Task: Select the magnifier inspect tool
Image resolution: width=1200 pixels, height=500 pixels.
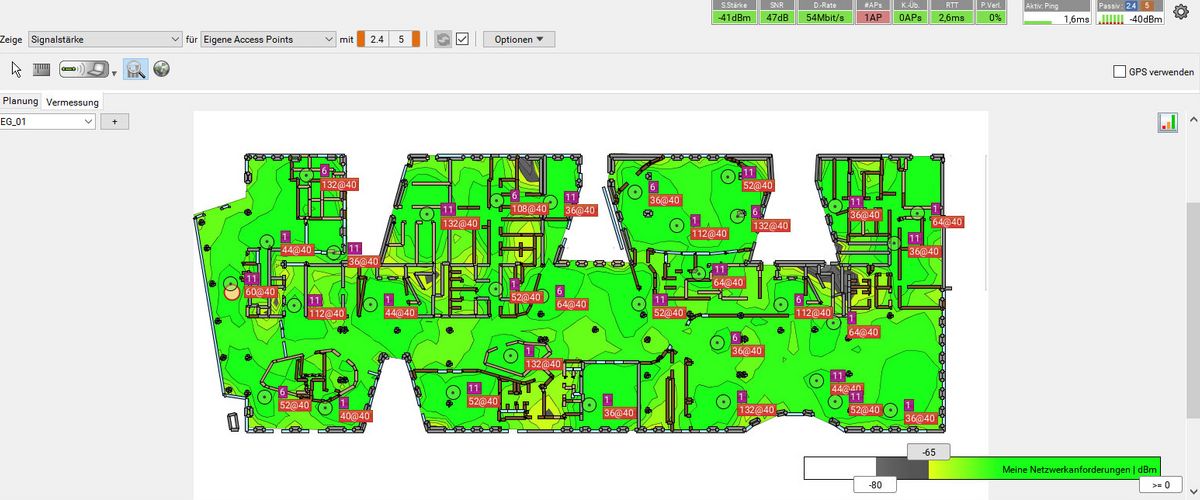Action: coord(136,70)
